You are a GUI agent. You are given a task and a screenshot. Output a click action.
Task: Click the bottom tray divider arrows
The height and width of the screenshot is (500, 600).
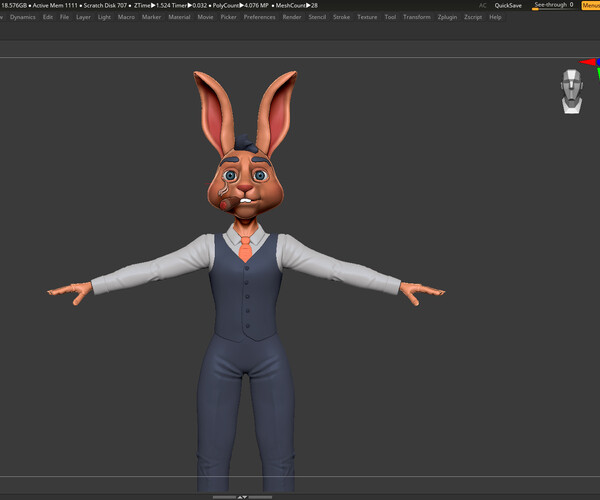(x=242, y=497)
